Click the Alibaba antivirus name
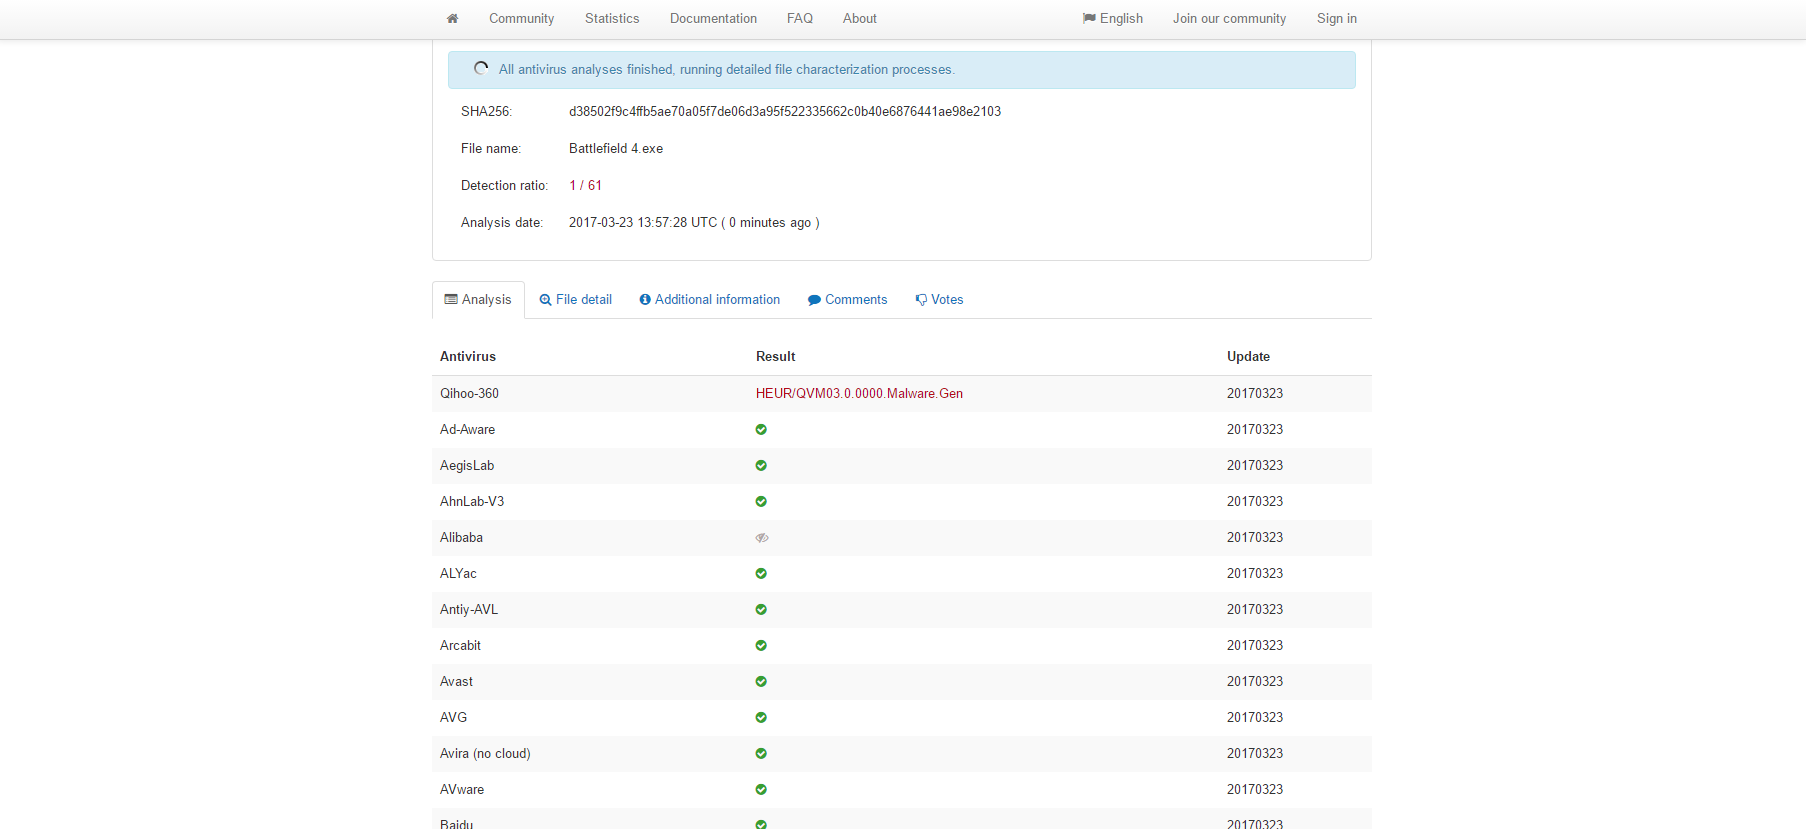1806x829 pixels. (461, 538)
